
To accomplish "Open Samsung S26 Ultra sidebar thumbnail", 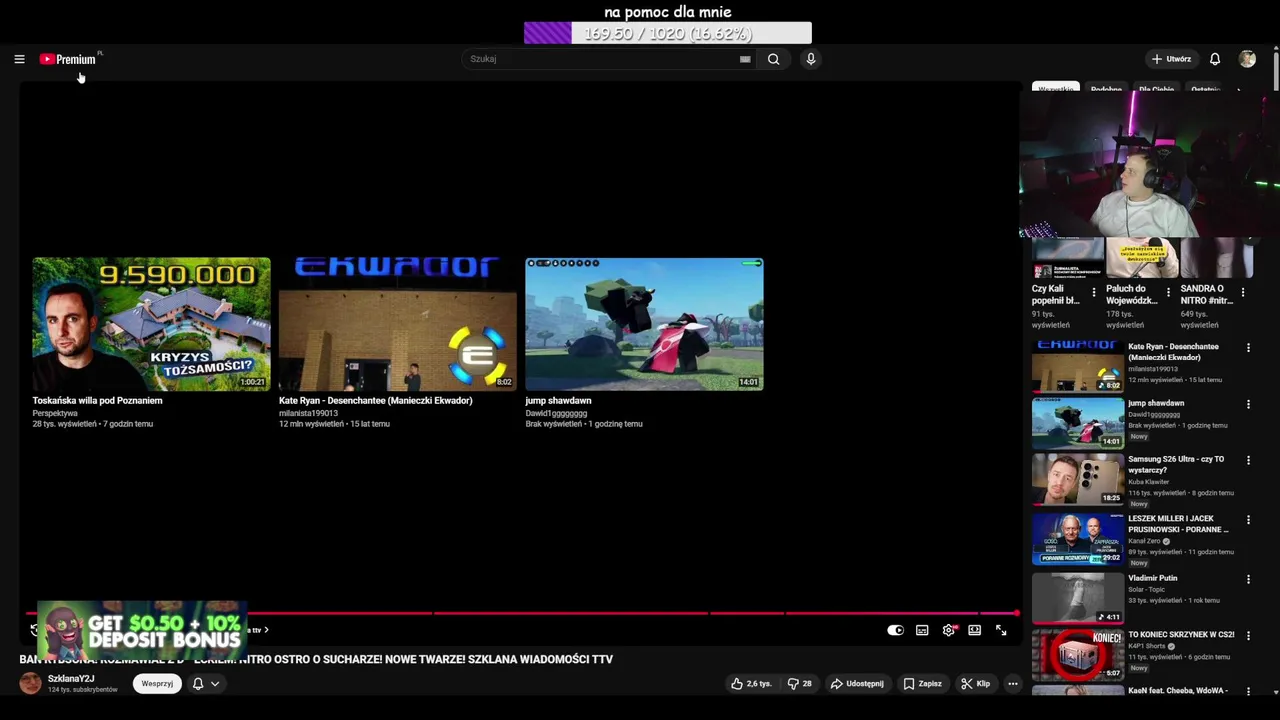I will (1078, 479).
